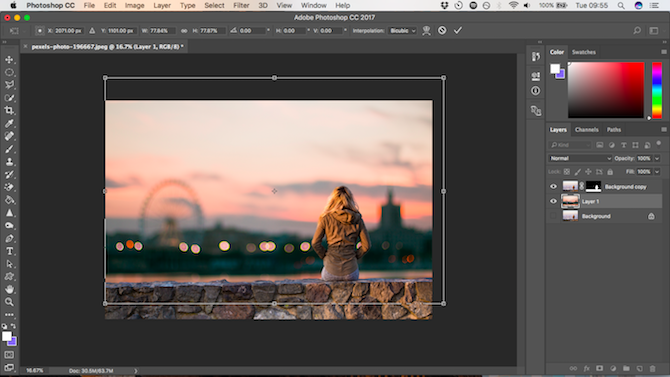Open the Edit Toolbar three-dots menu

click(x=9, y=315)
